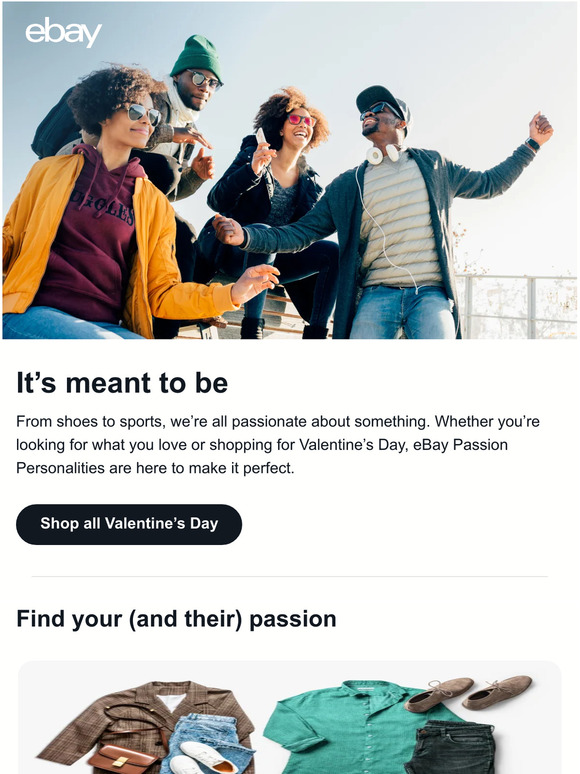Screen dimensions: 580x774
Task: Click the eBay Passion Personalities paragraph text
Action: [x=278, y=445]
